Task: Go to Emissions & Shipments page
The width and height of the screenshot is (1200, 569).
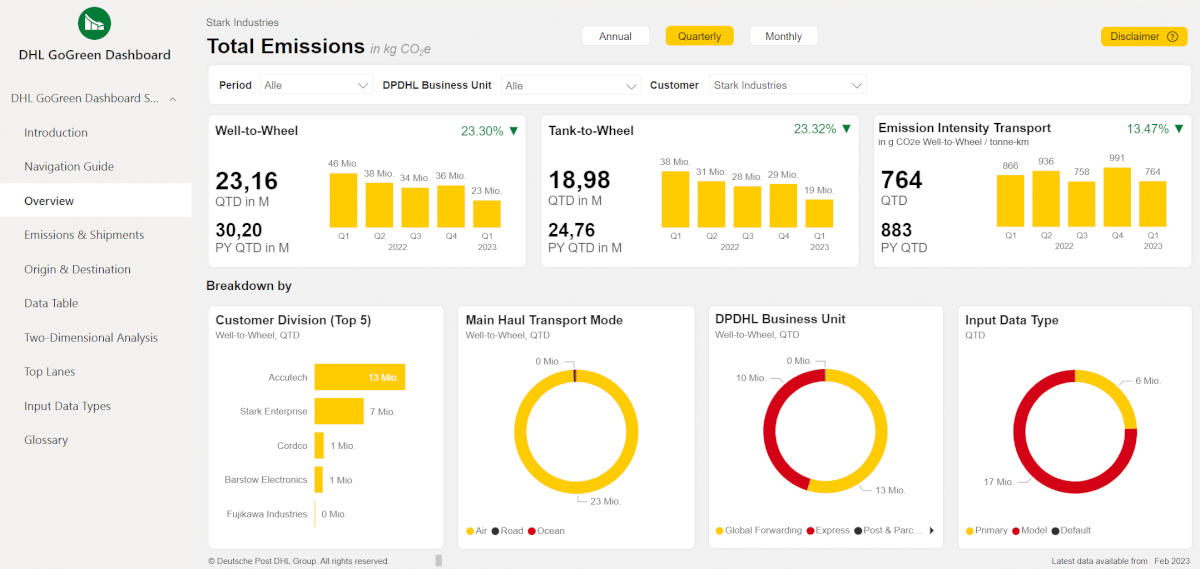Action: [84, 235]
